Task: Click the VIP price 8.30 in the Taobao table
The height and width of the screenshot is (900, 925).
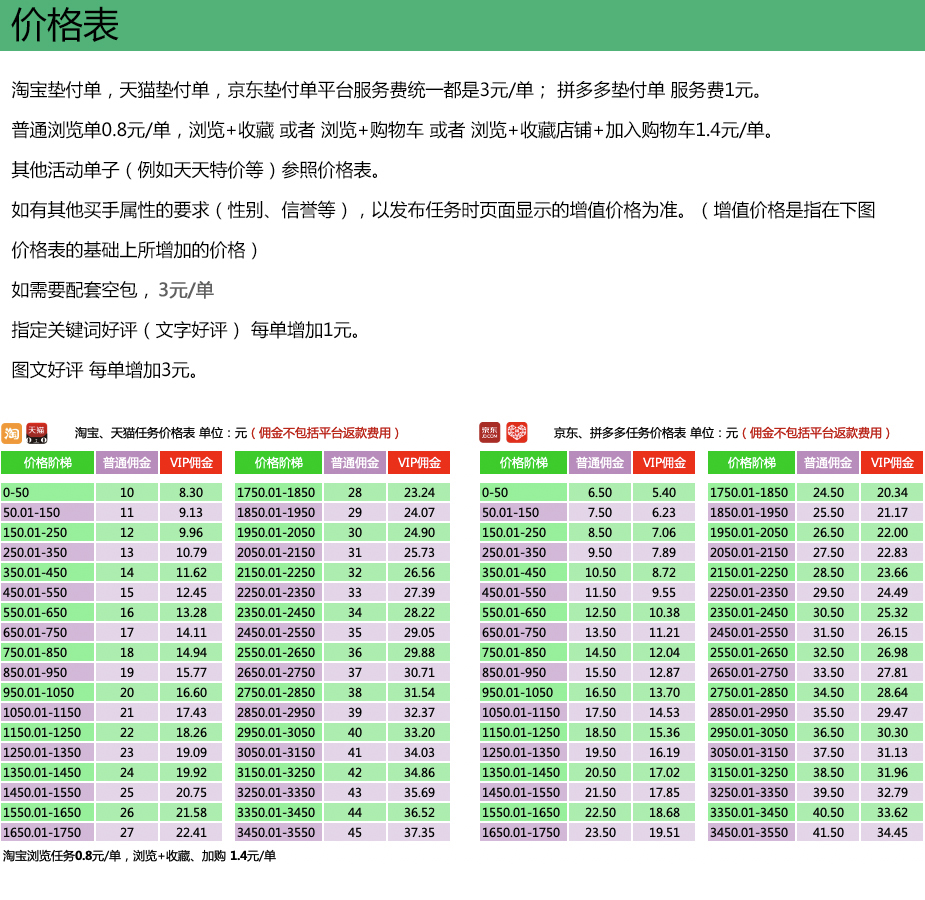Action: pyautogui.click(x=191, y=492)
